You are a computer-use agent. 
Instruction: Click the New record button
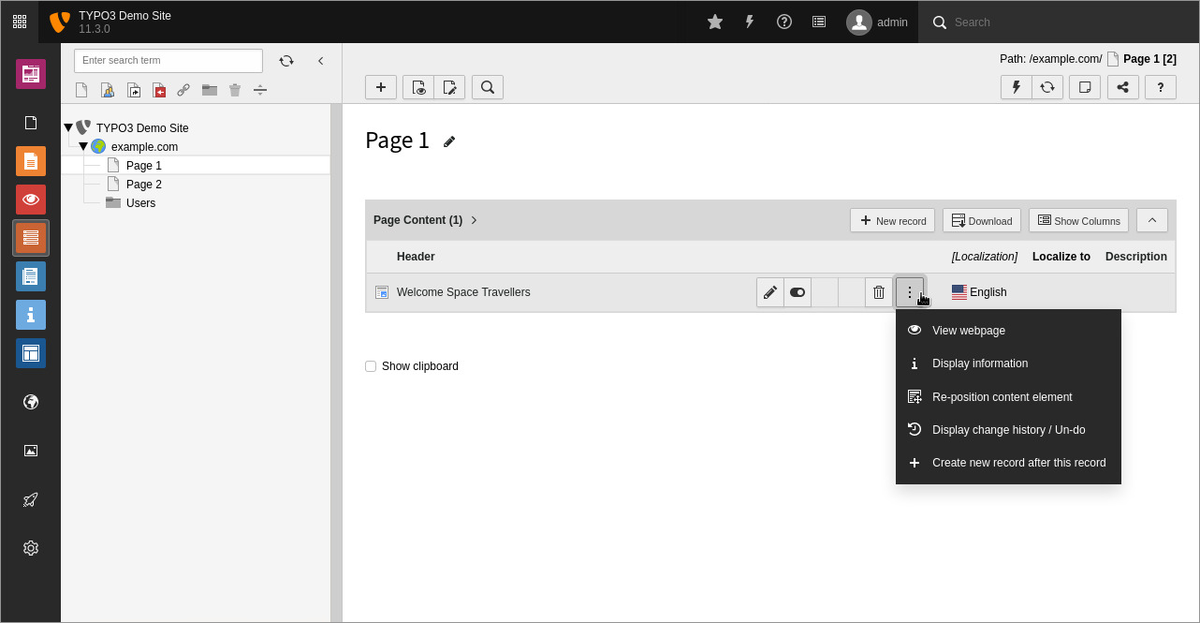[x=892, y=220]
